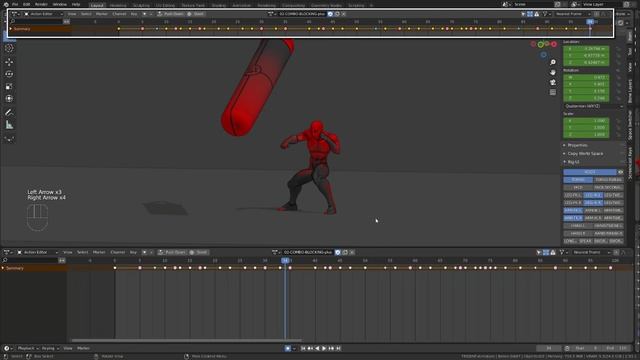Switch perspective/orthographic with grid icon
The height and width of the screenshot is (360, 640).
click(x=553, y=93)
